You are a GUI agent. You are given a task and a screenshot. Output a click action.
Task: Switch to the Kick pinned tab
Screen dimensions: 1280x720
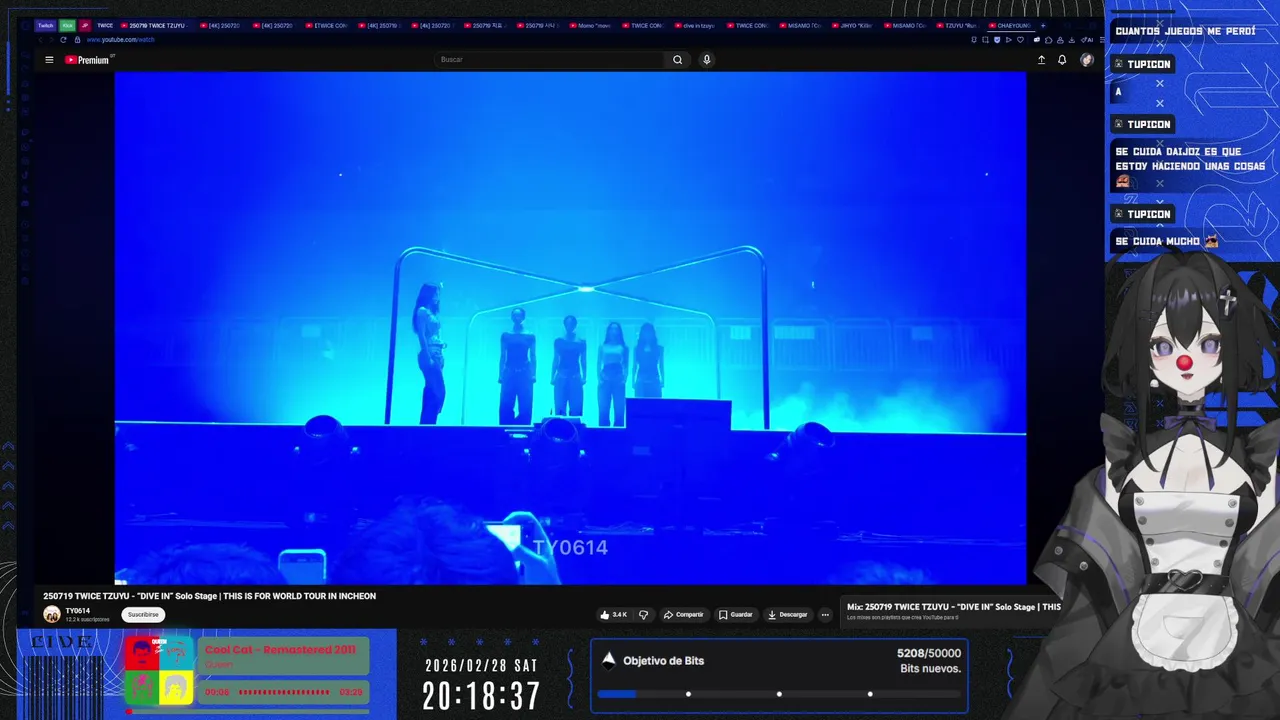coord(67,25)
